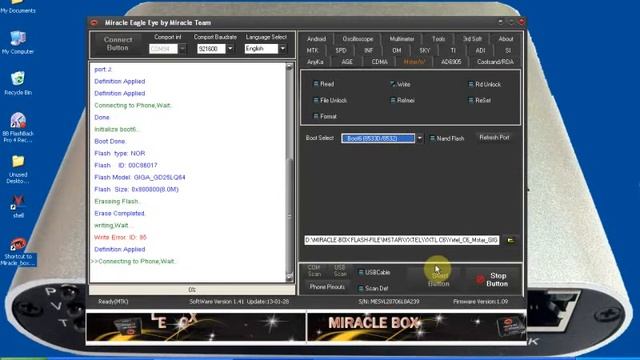
Task: Click the log panel vertical scrollbar
Action: tap(289, 172)
